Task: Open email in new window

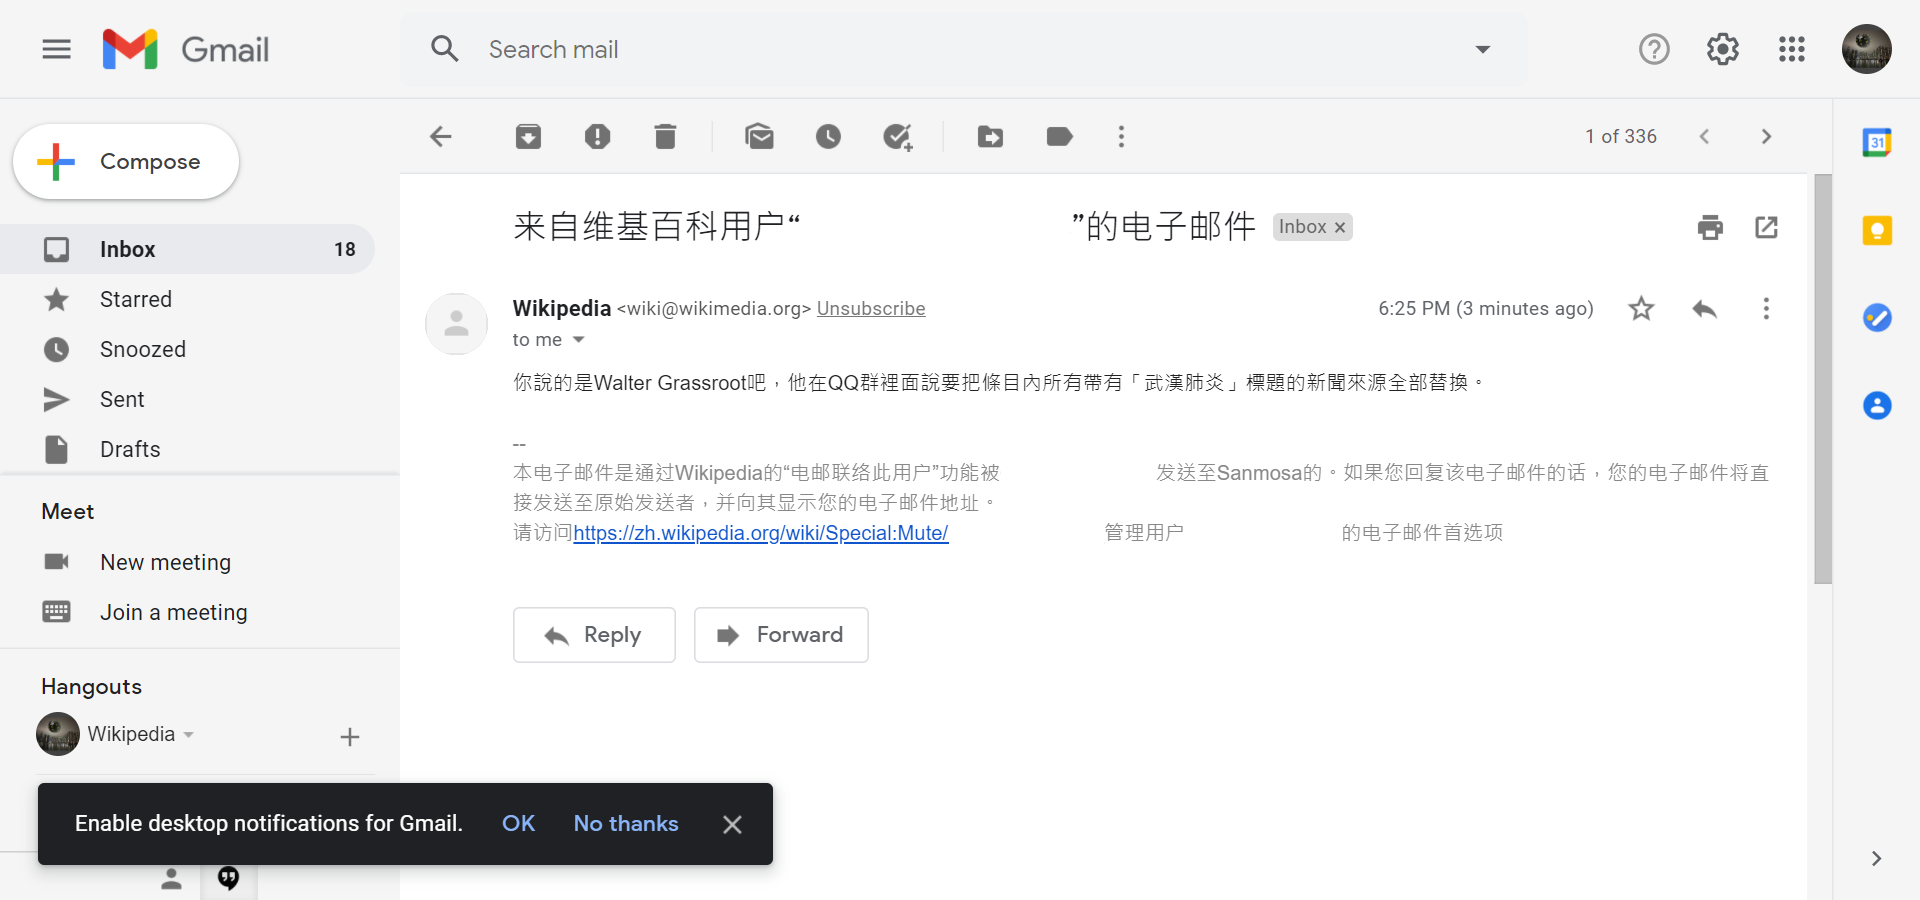Action: pos(1766,227)
